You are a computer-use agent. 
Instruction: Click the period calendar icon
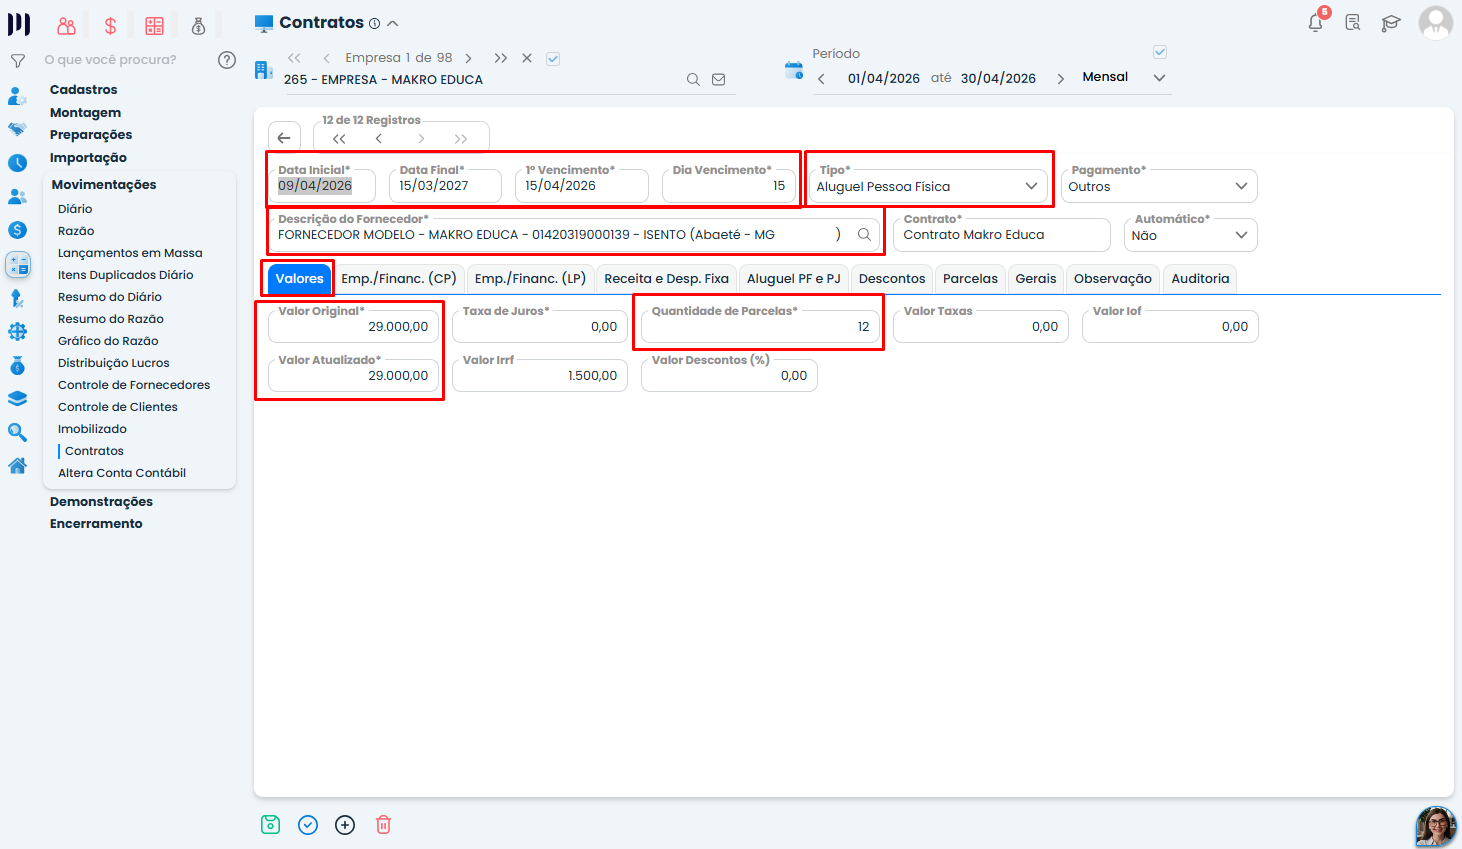click(794, 71)
